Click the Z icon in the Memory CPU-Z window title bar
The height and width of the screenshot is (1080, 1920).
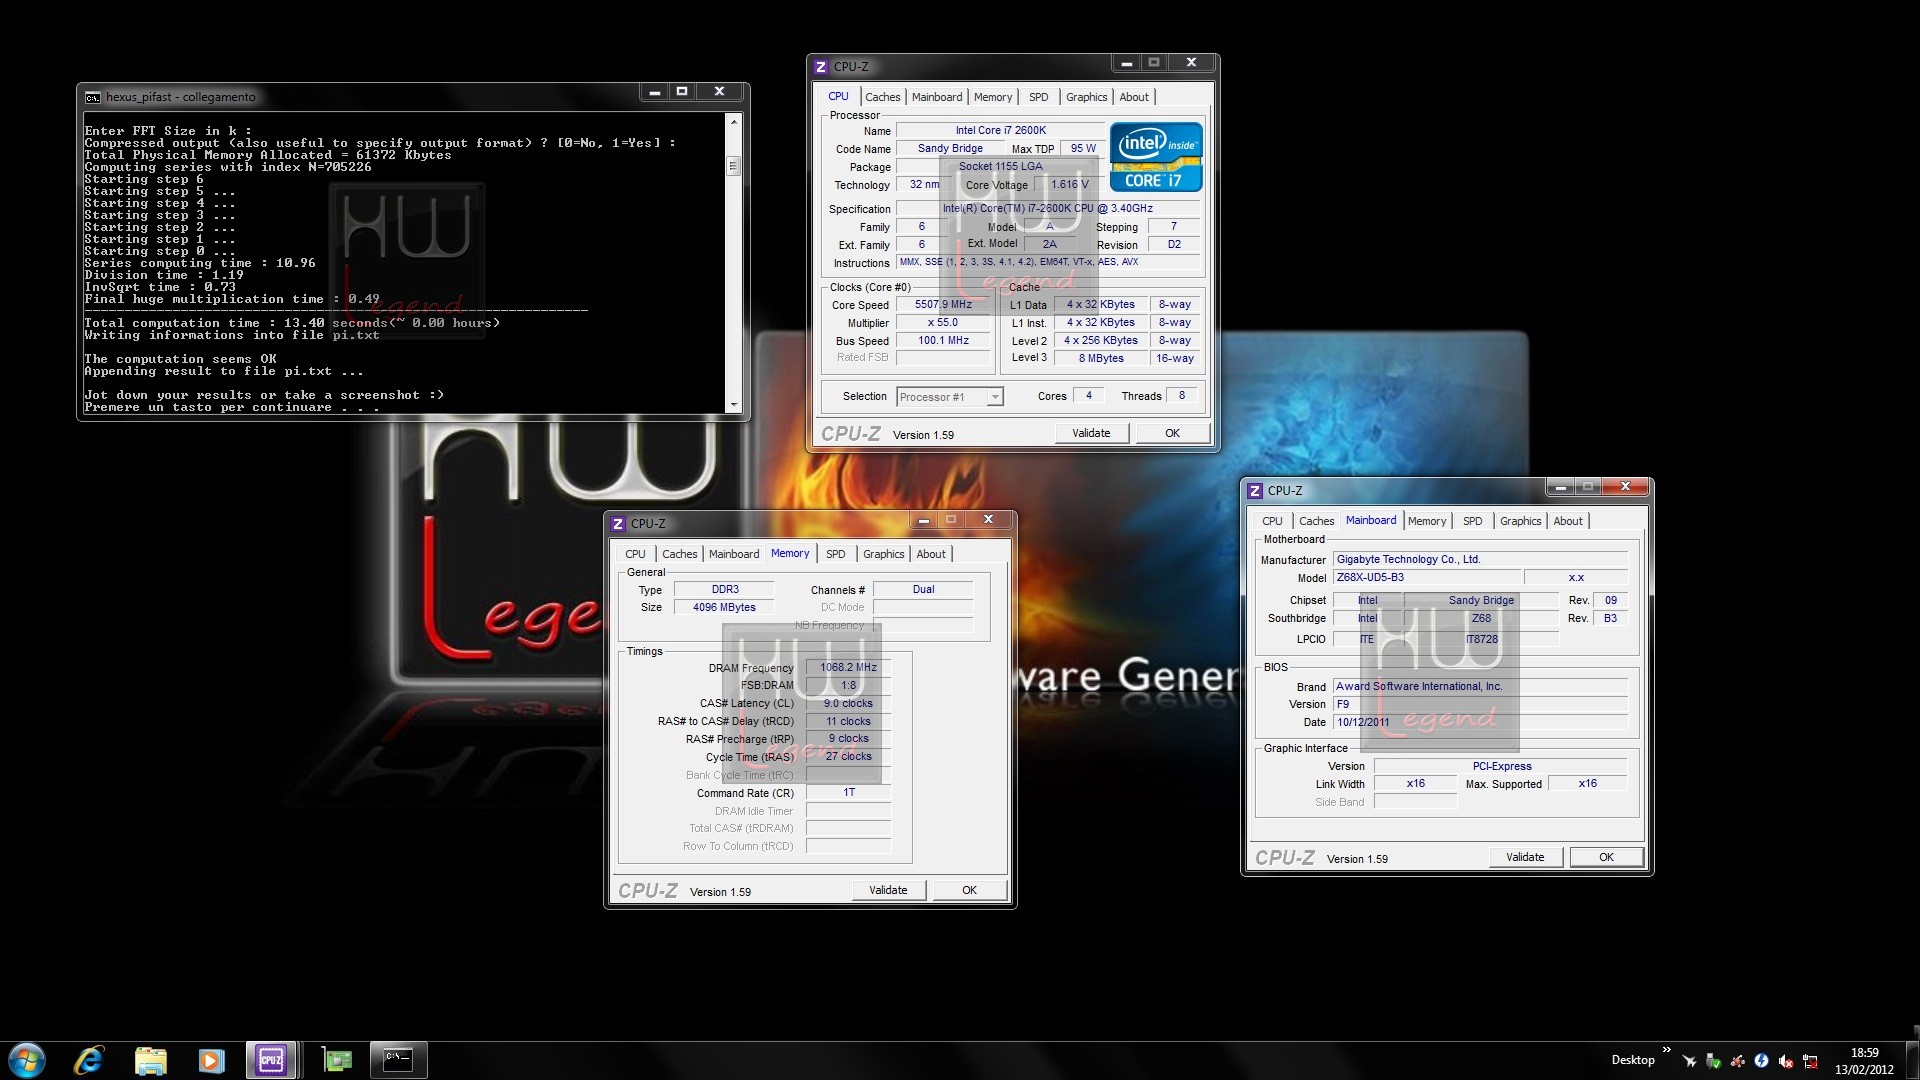click(618, 524)
